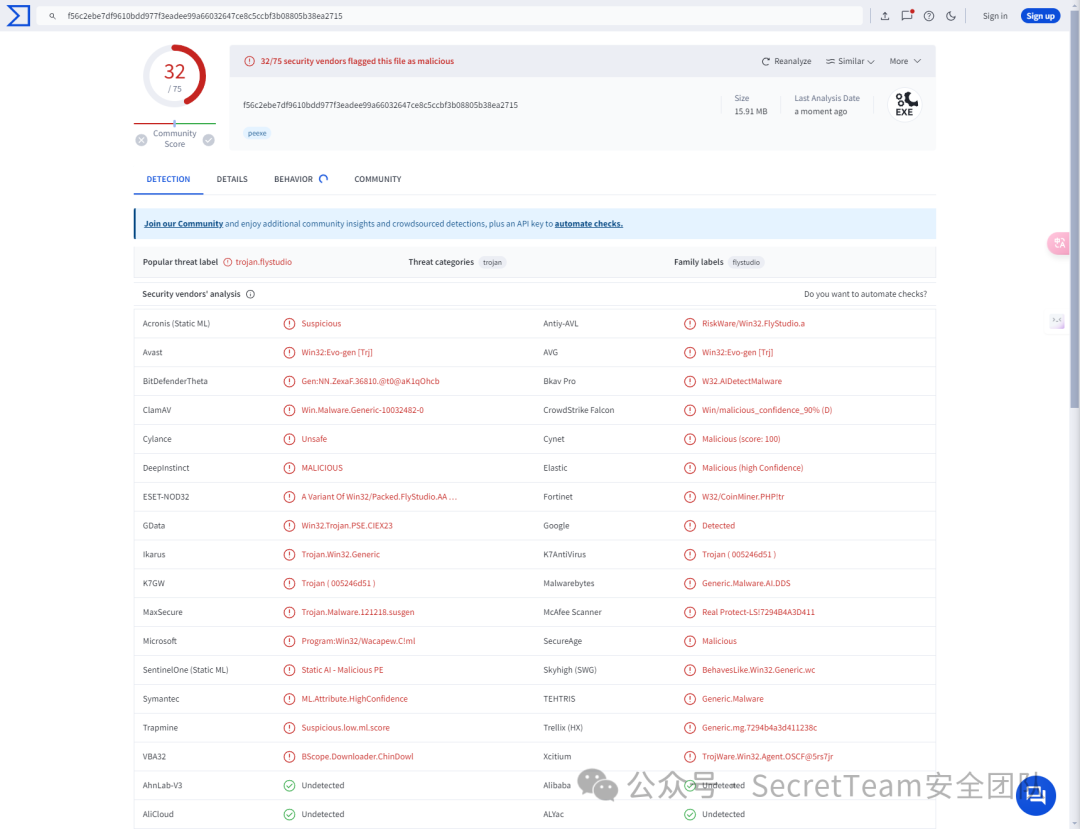This screenshot has height=829, width=1080.
Task: Click the Xcitium detection warning icon
Action: [689, 757]
